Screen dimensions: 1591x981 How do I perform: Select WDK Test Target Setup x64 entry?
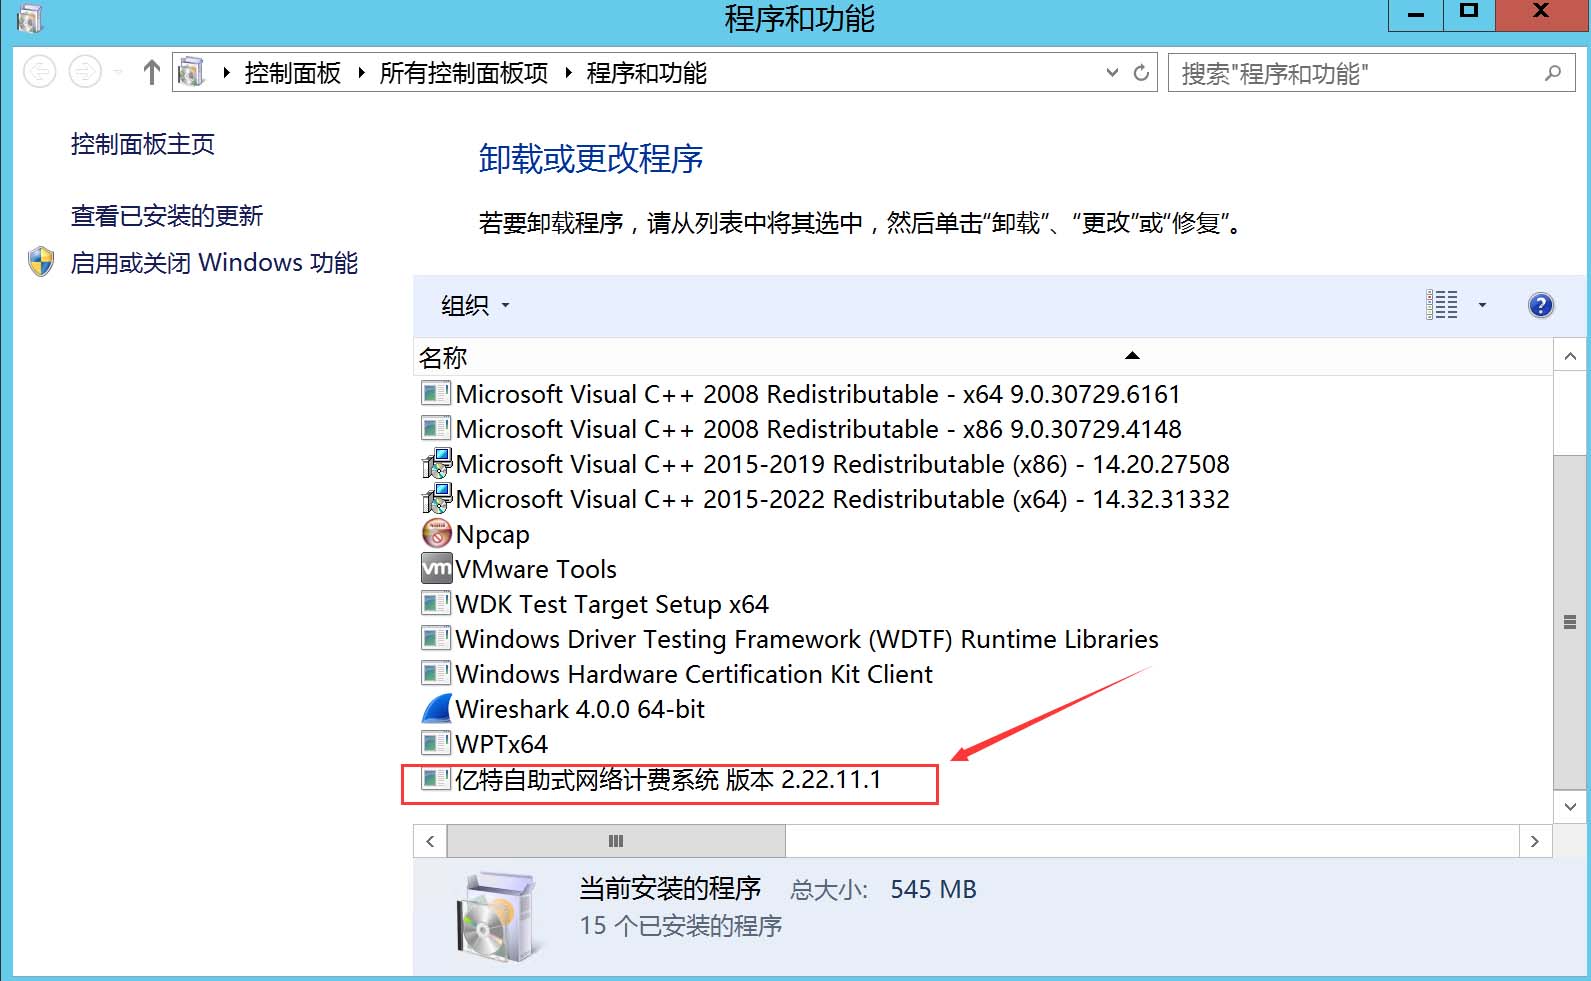point(595,604)
